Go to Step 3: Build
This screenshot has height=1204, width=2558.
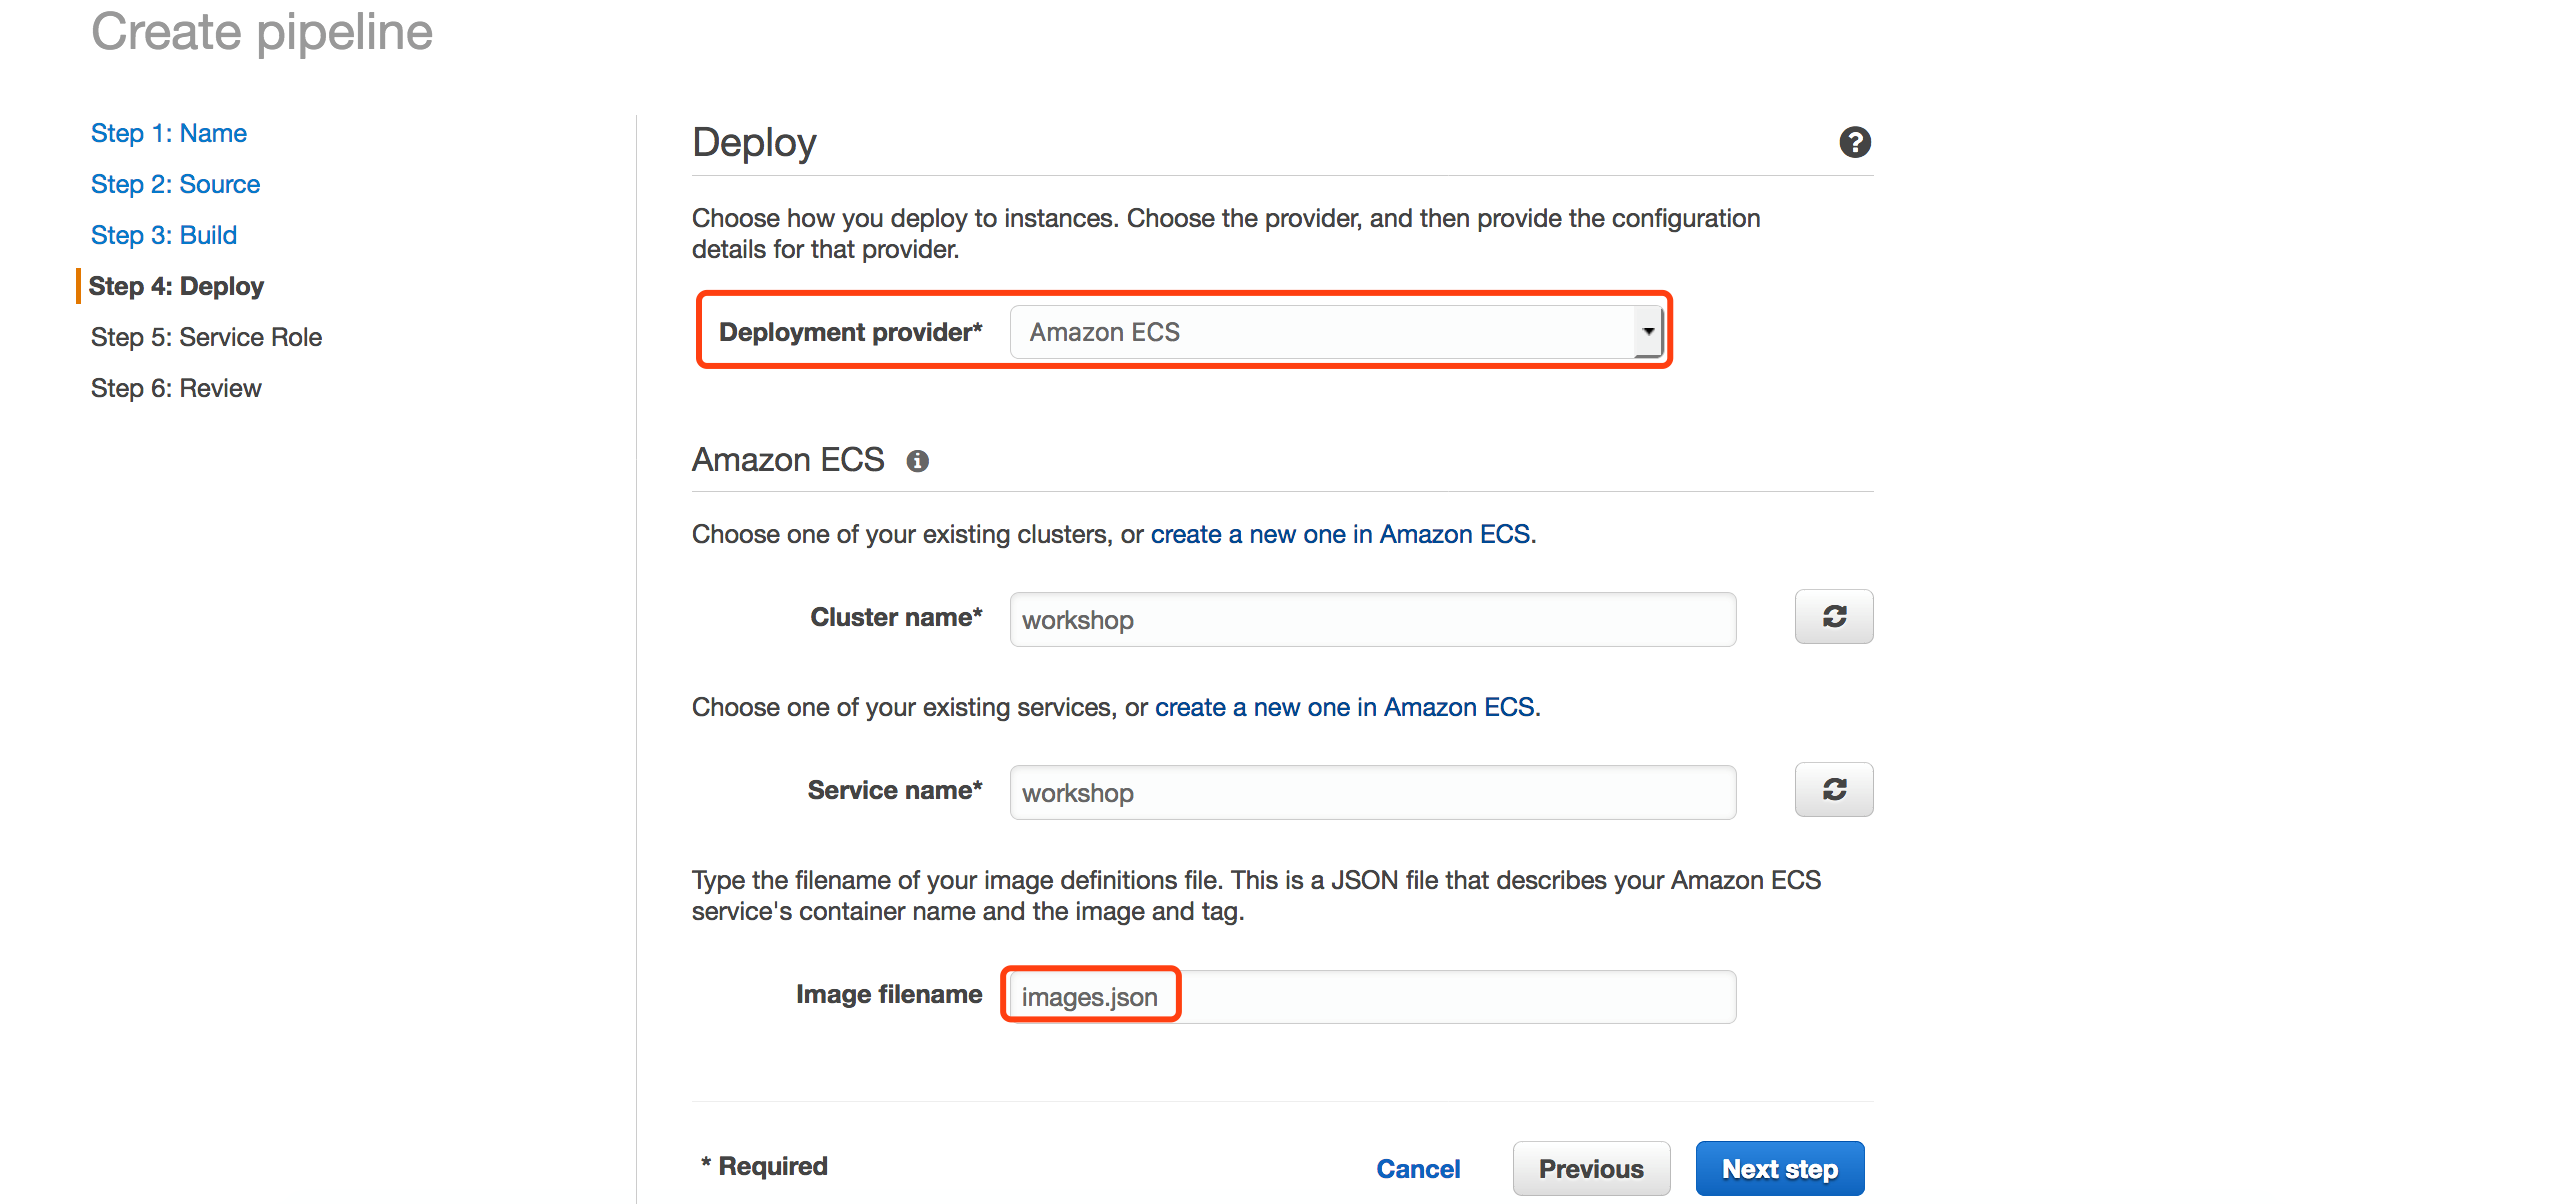coord(163,235)
